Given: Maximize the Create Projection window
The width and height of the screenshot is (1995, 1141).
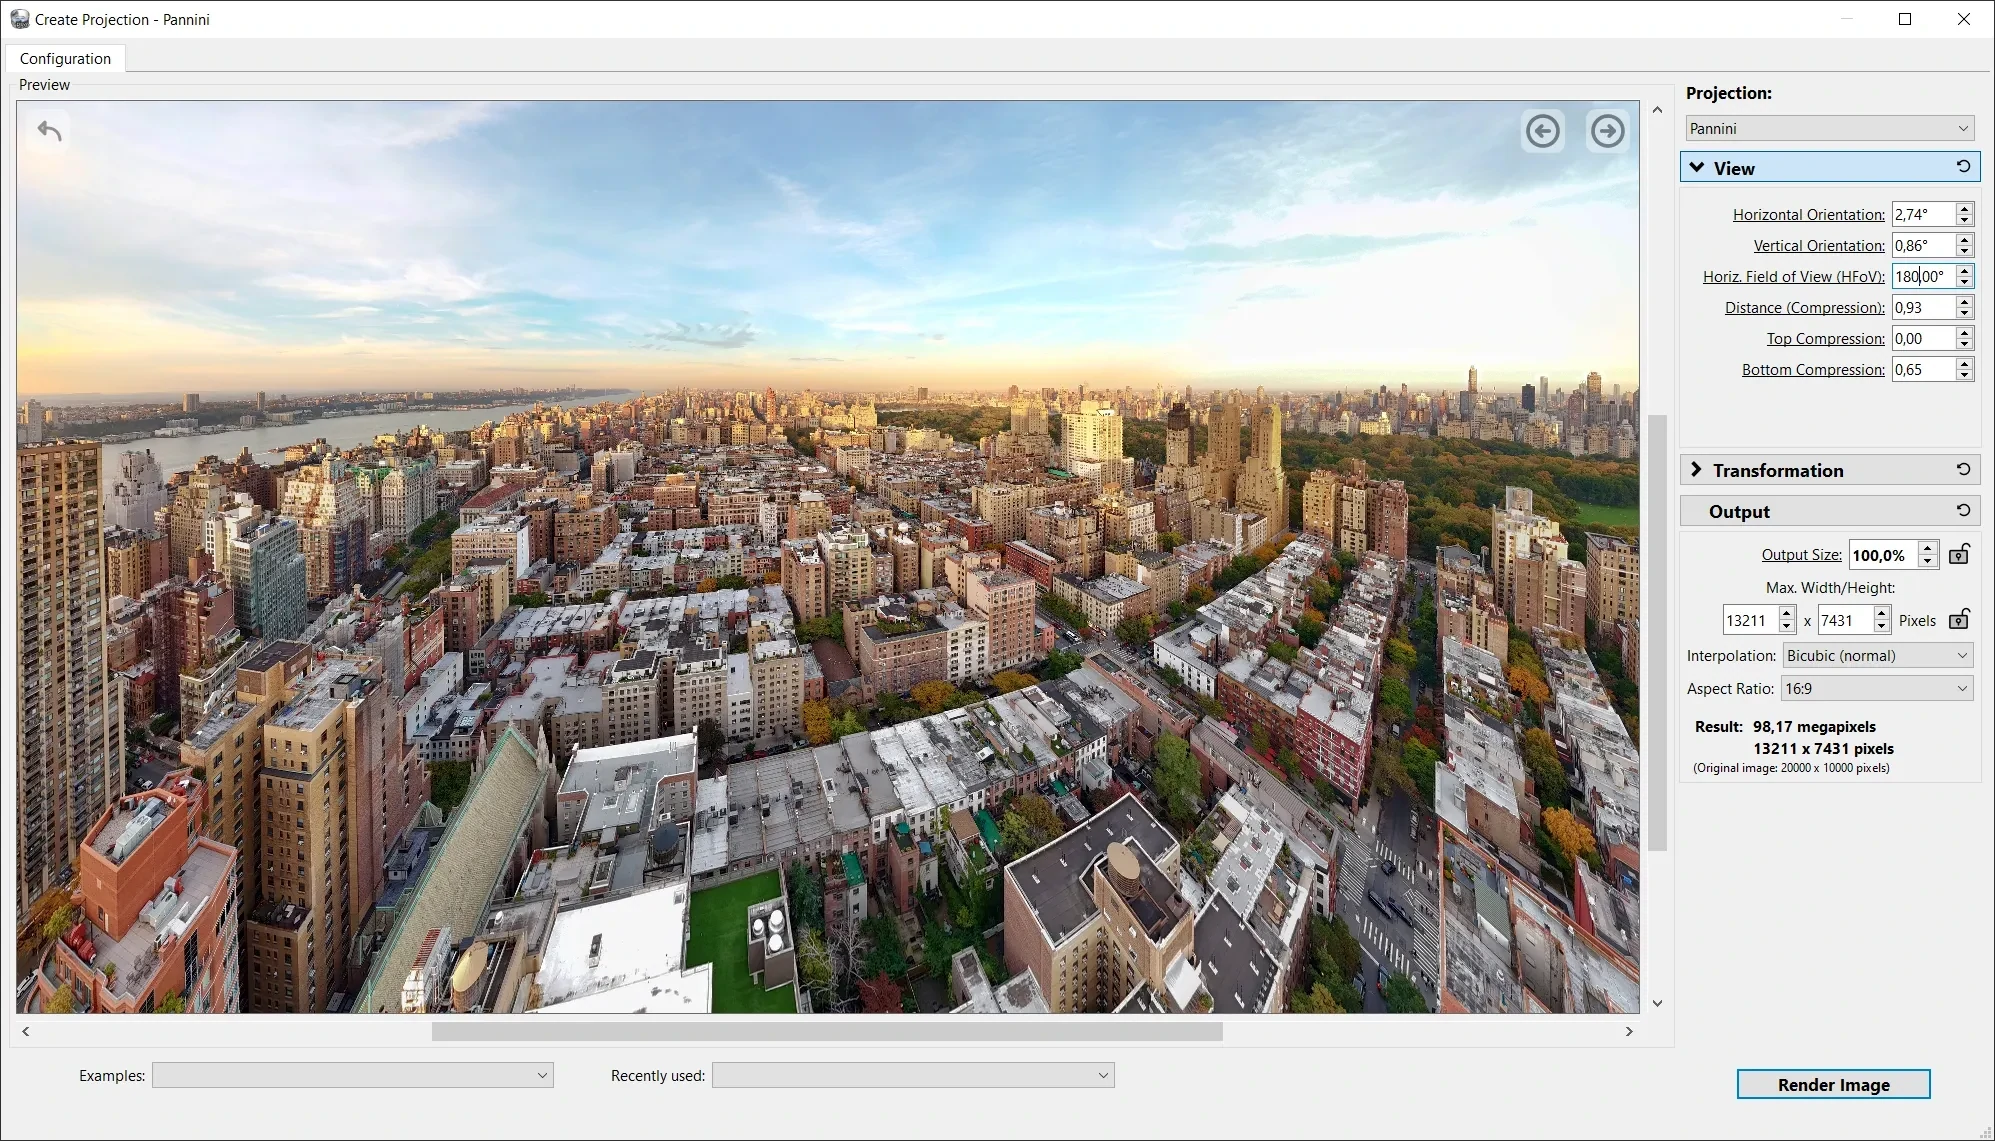Looking at the screenshot, I should click(1905, 19).
